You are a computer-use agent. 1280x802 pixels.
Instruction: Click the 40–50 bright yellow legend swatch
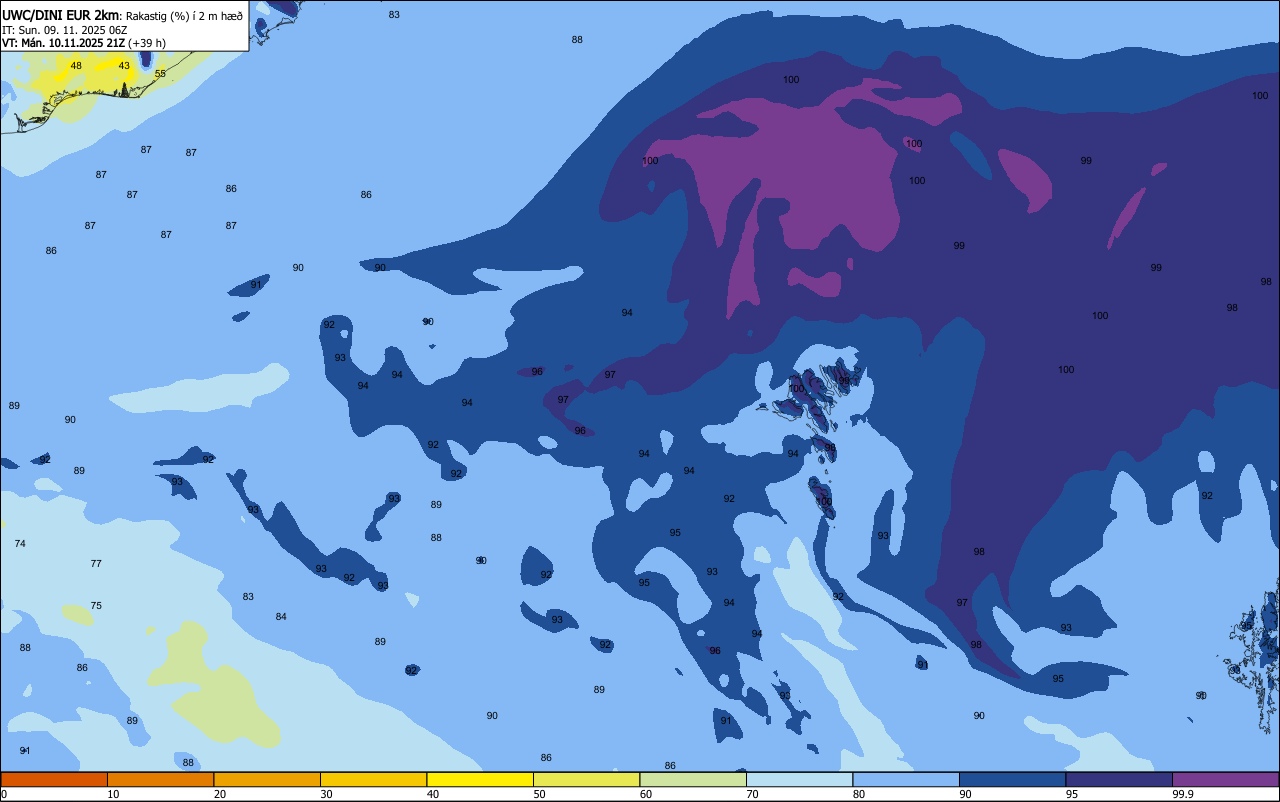[480, 779]
